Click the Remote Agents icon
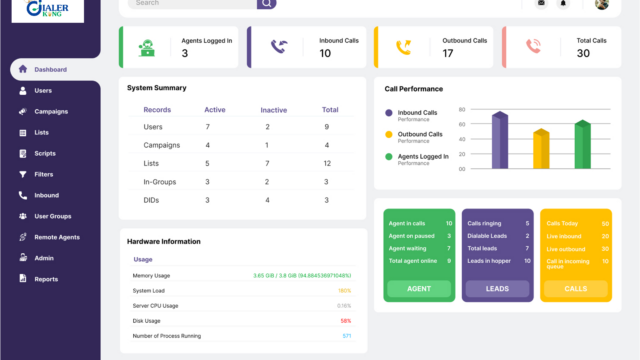 coord(23,237)
